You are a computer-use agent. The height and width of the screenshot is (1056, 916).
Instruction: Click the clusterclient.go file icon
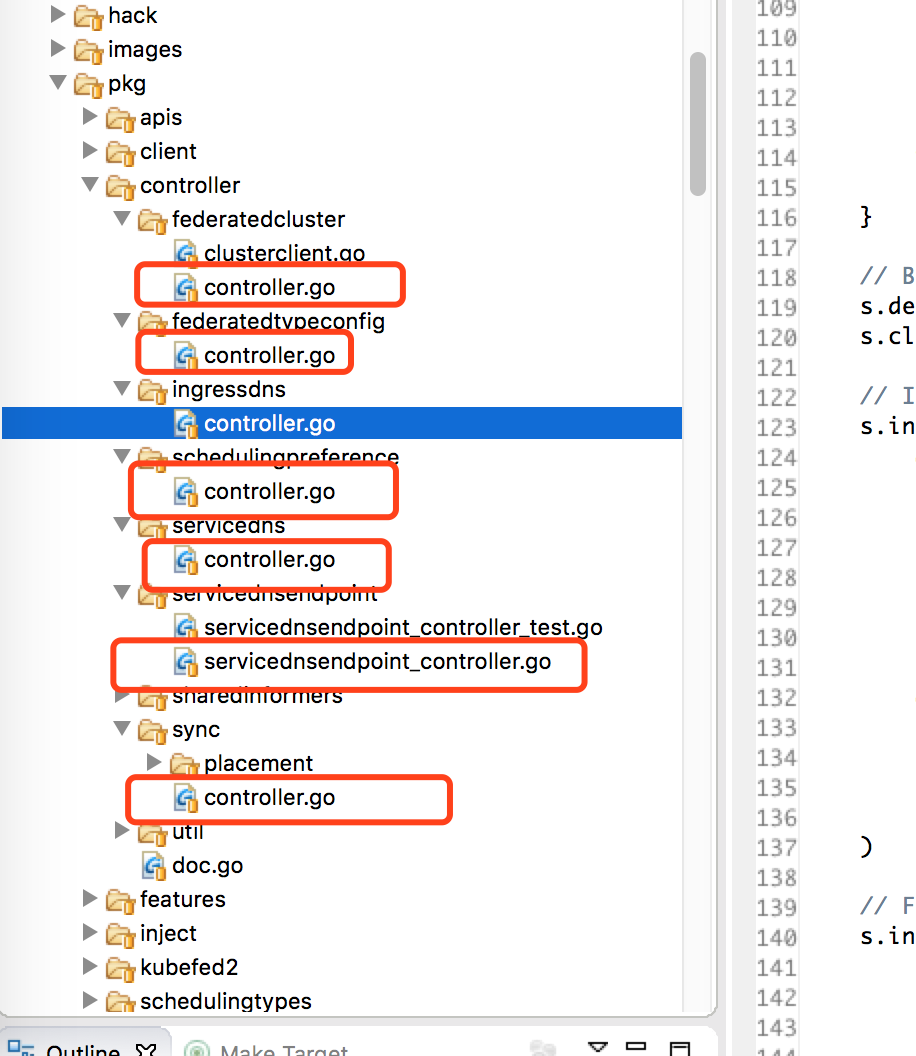click(186, 254)
